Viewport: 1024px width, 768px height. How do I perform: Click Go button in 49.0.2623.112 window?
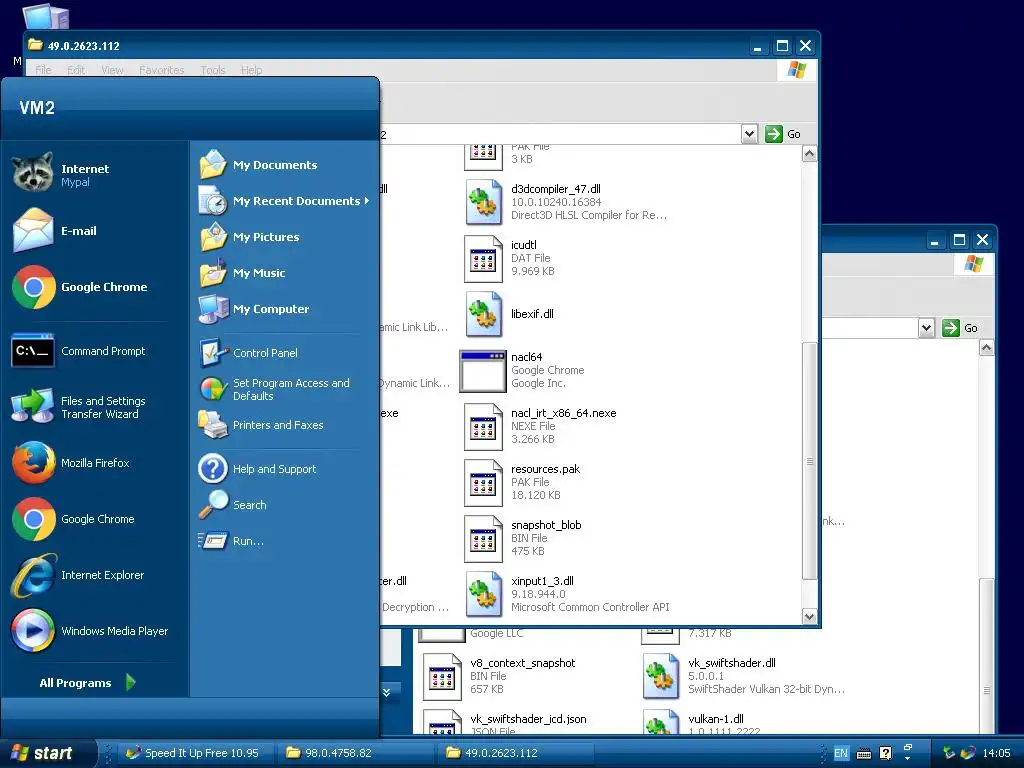[783, 134]
